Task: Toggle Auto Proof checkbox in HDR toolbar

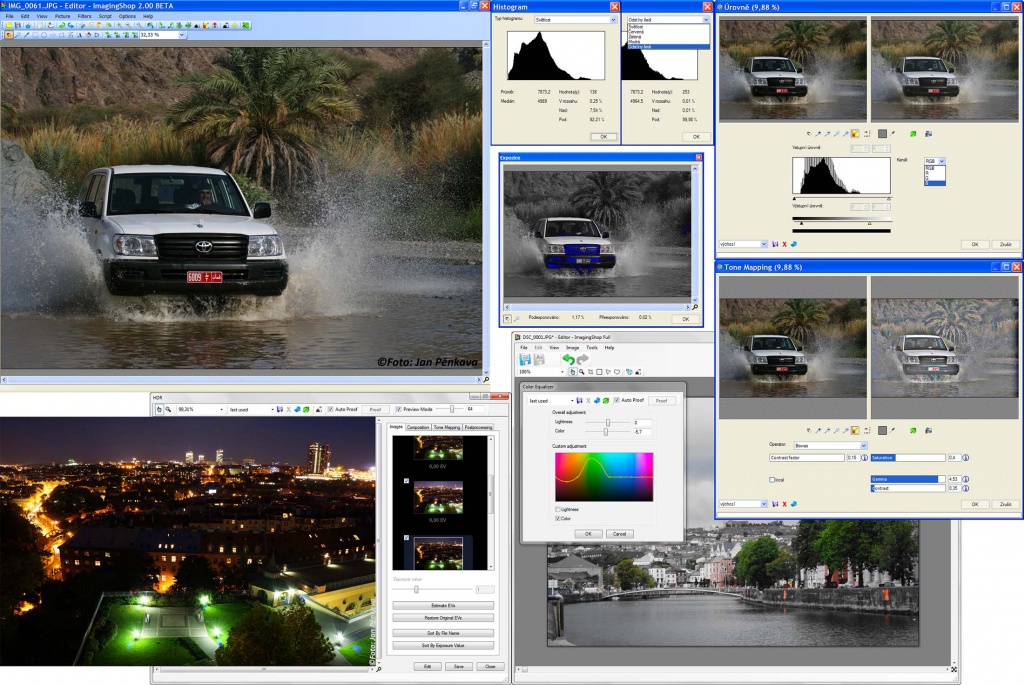Action: point(330,409)
